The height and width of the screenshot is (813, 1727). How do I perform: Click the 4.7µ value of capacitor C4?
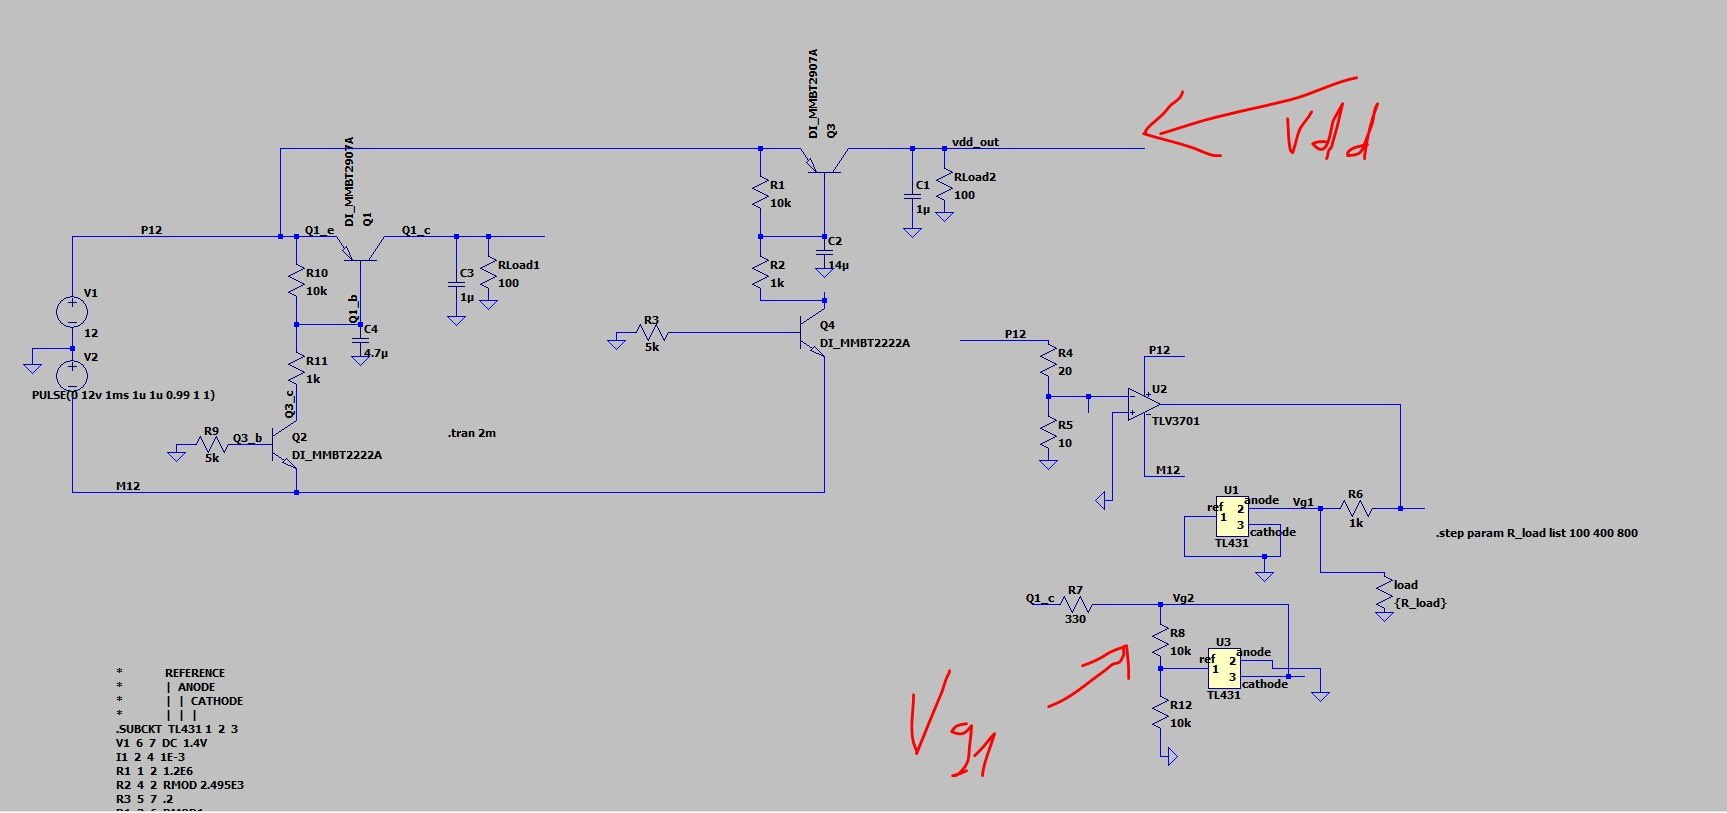(376, 353)
